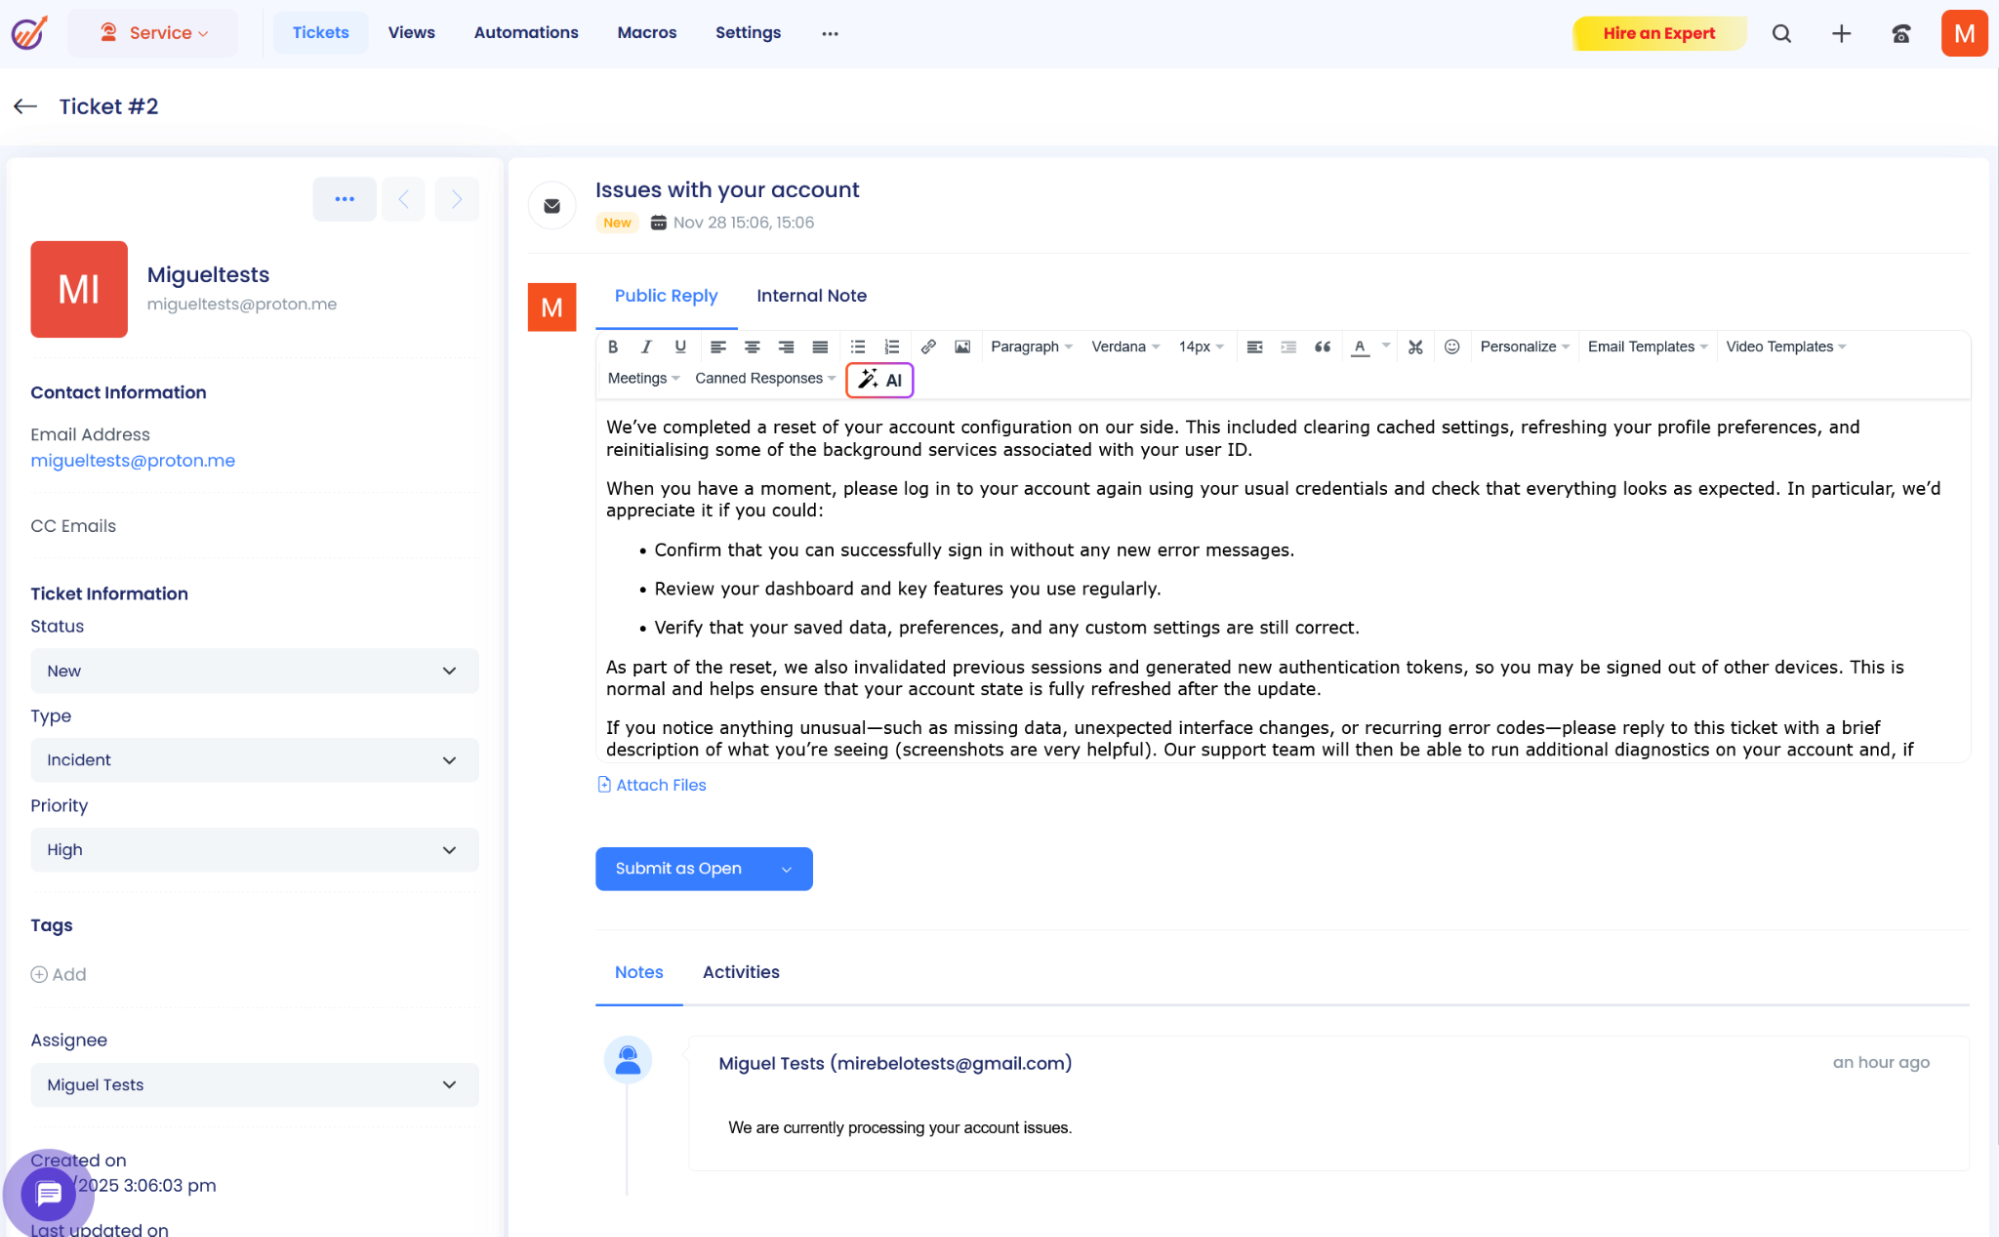Expand the Status dropdown showing New
The width and height of the screenshot is (1999, 1237).
tap(253, 670)
